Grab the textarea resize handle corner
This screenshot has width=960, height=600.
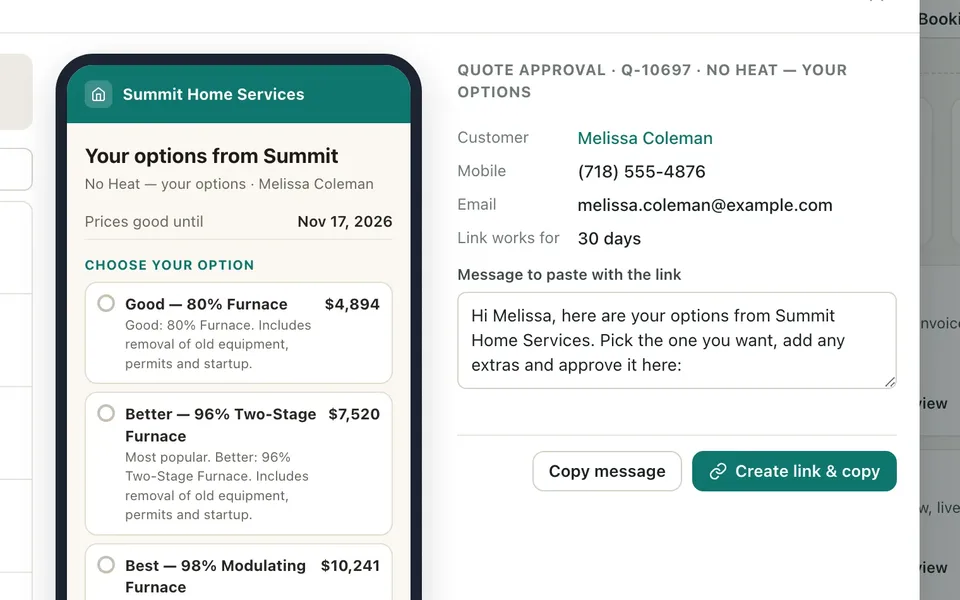coord(890,382)
